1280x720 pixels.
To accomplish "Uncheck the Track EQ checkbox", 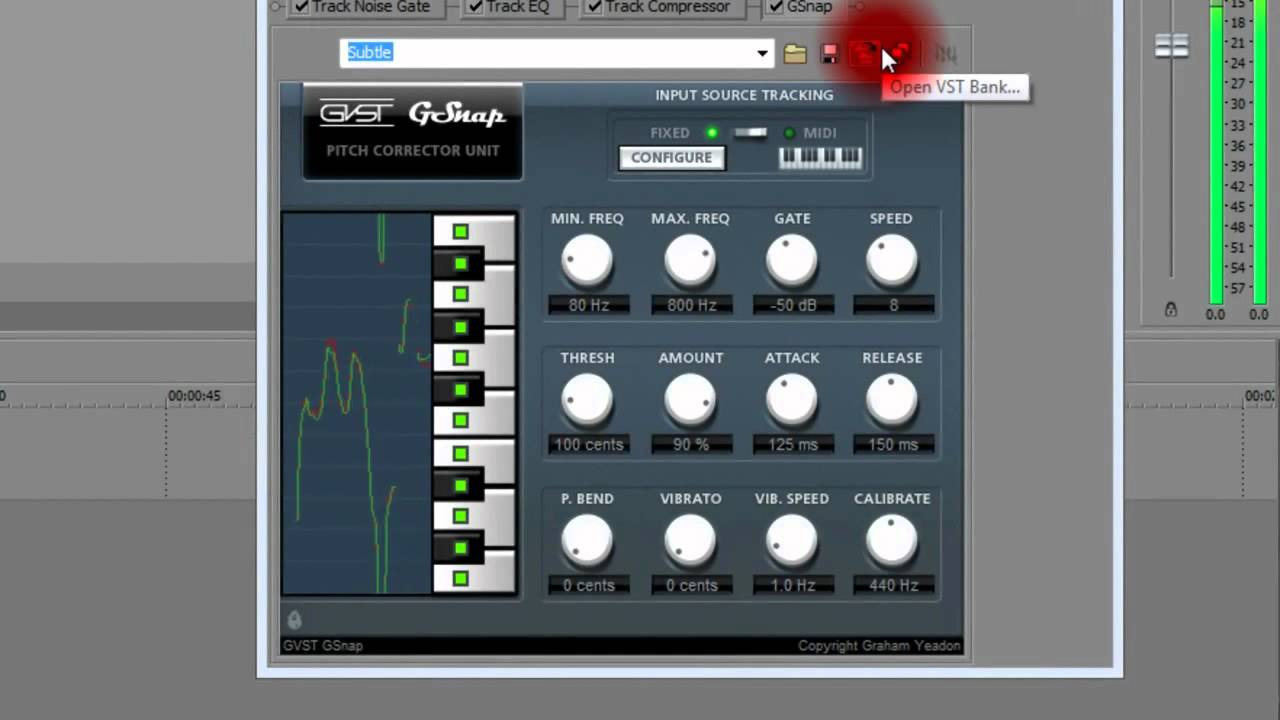I will [x=475, y=7].
